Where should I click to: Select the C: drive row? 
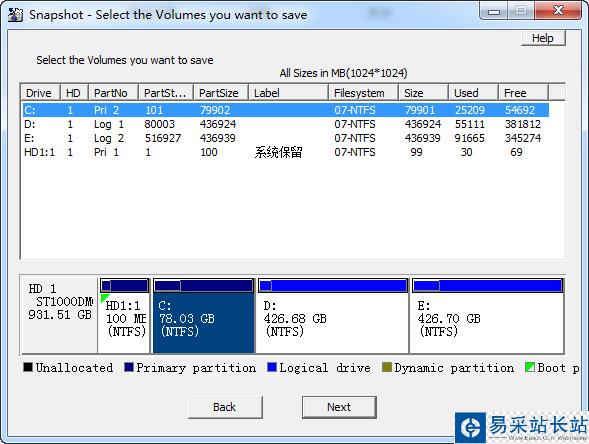click(x=285, y=110)
